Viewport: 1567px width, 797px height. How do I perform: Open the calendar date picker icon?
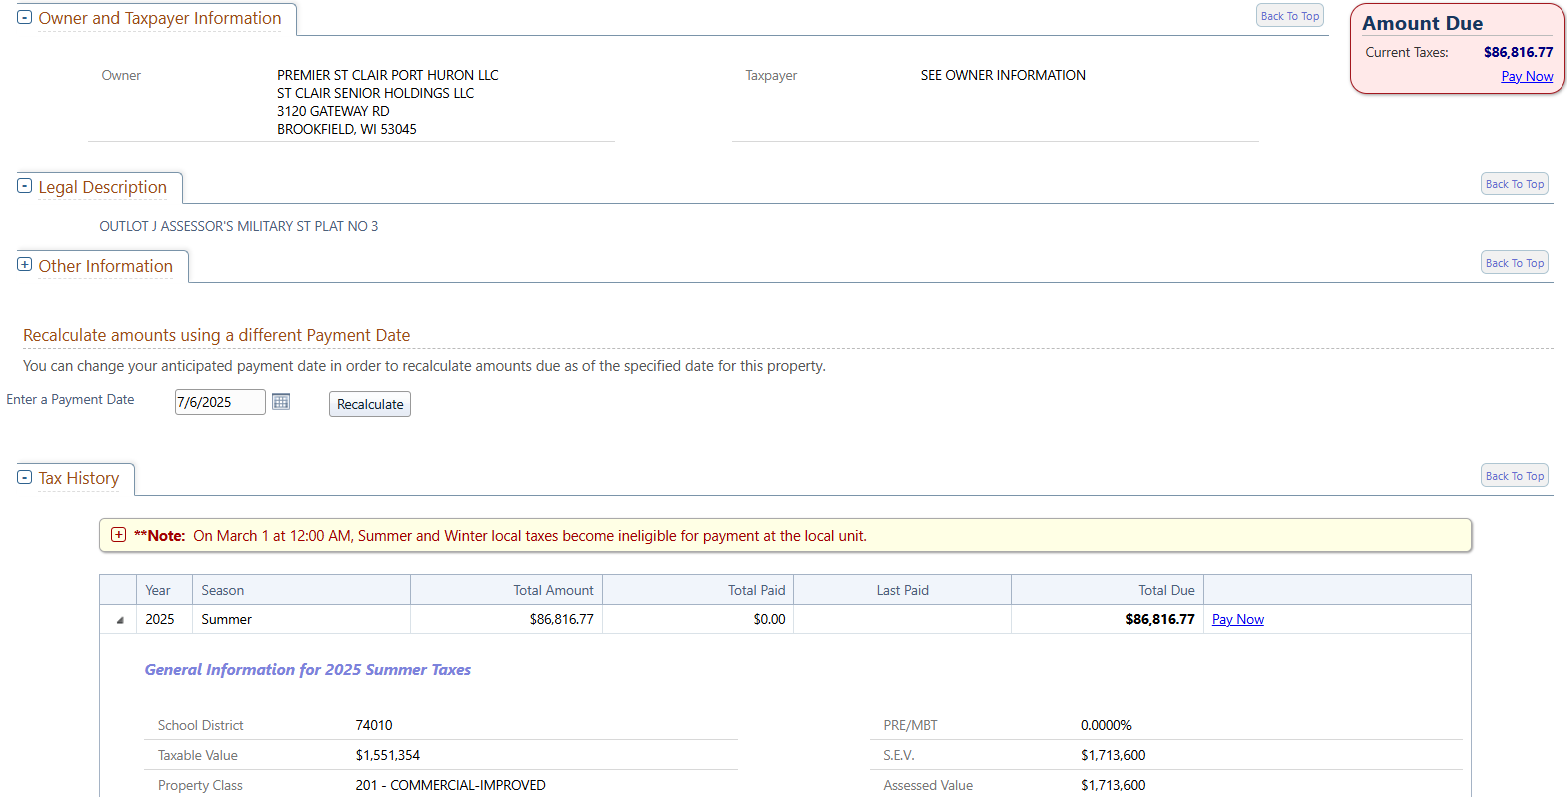[x=281, y=402]
